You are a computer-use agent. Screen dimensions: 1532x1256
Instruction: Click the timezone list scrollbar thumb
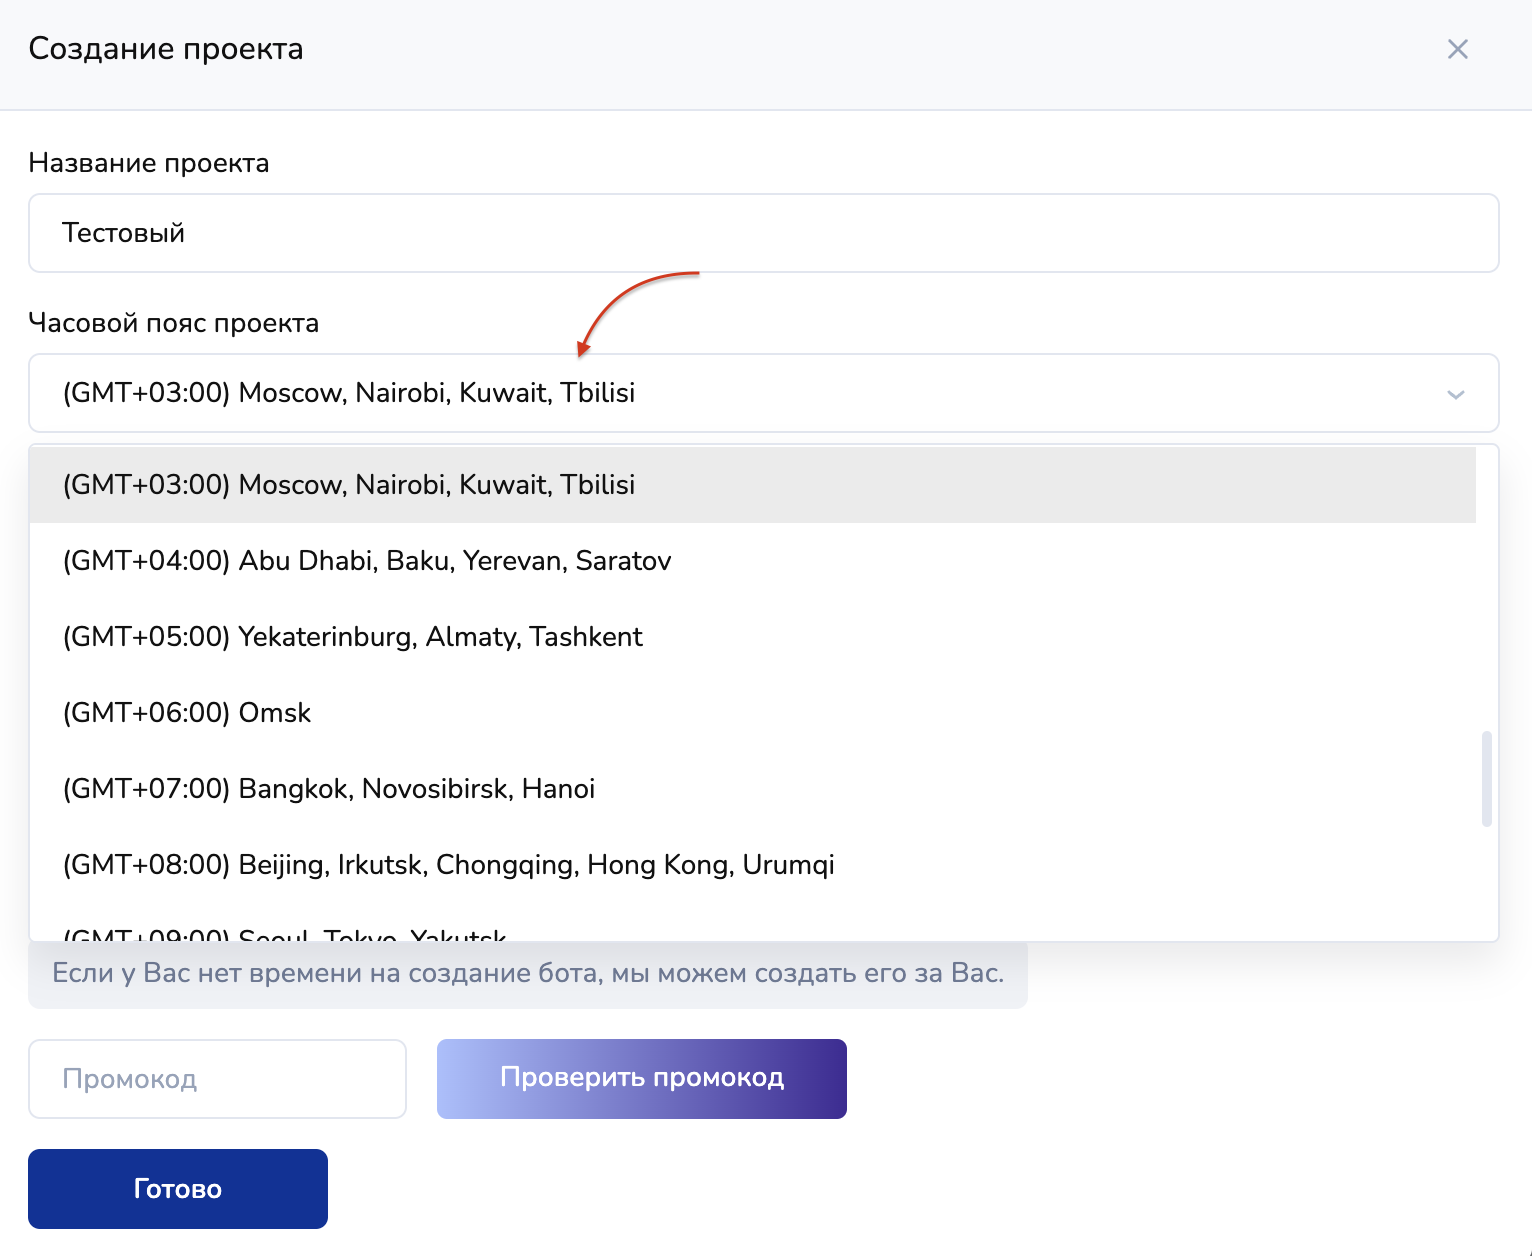(1486, 779)
